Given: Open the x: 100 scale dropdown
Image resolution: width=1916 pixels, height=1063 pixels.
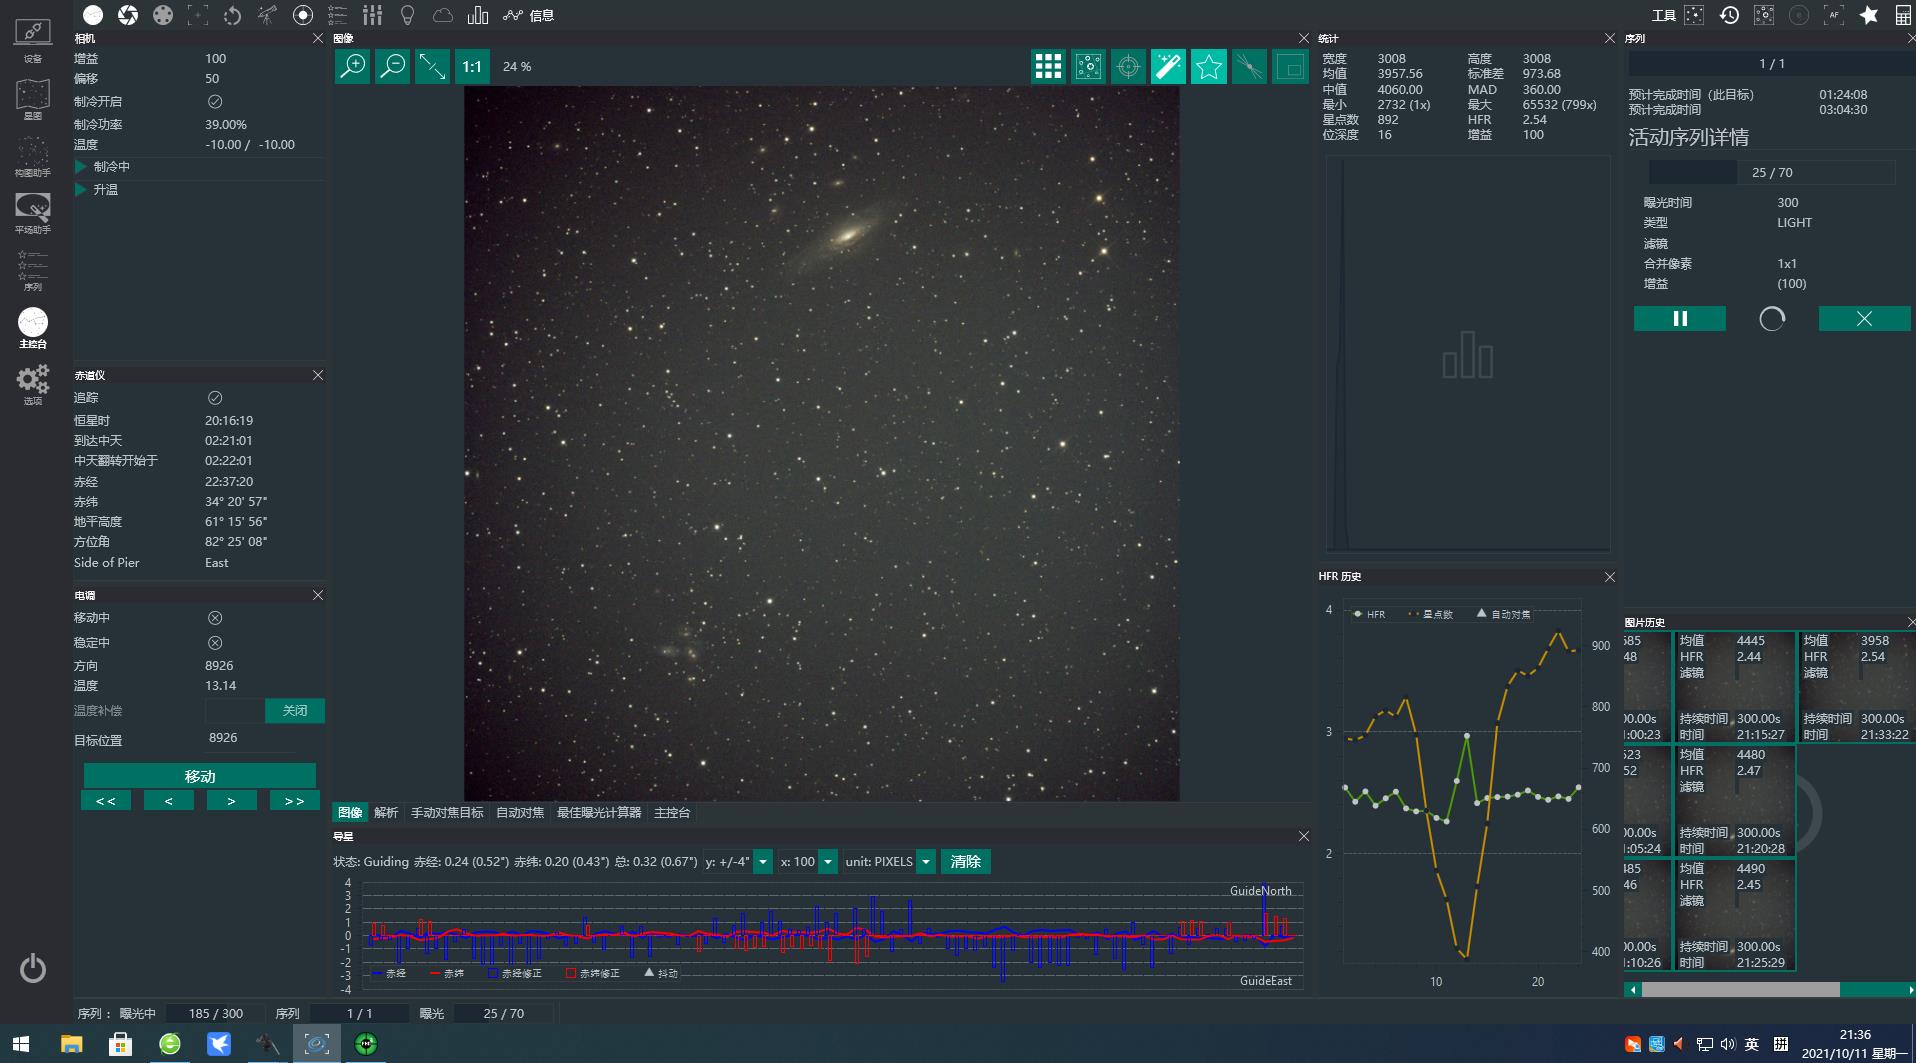Looking at the screenshot, I should 828,862.
